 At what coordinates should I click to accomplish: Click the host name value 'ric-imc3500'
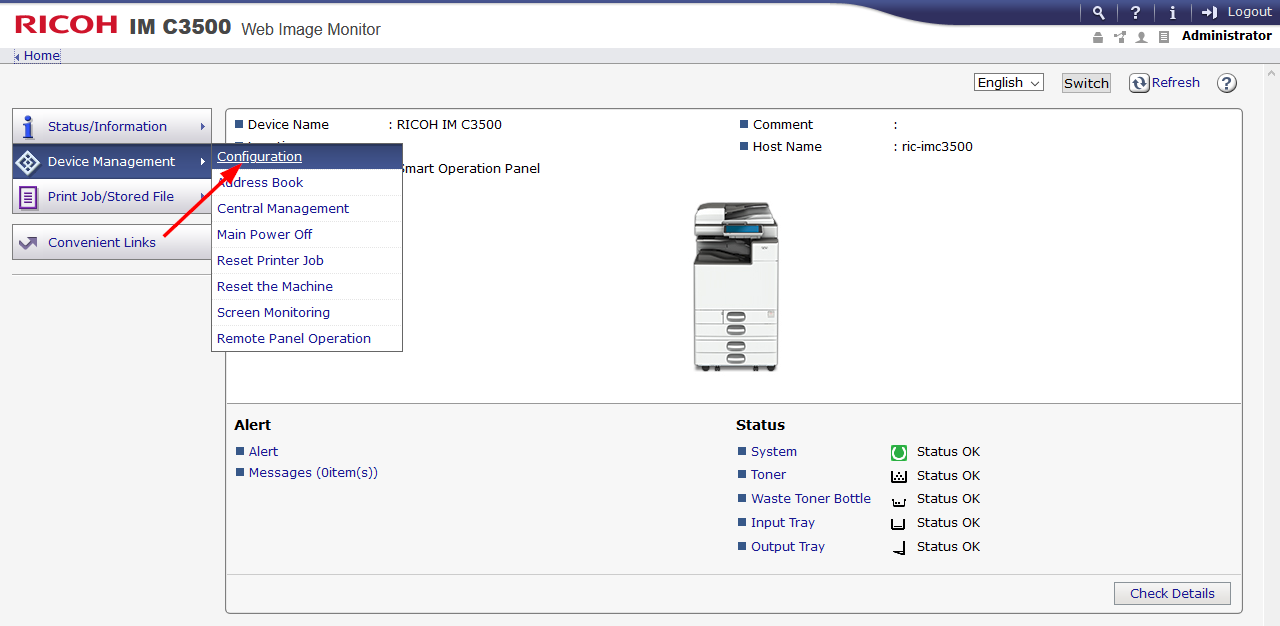(x=937, y=147)
